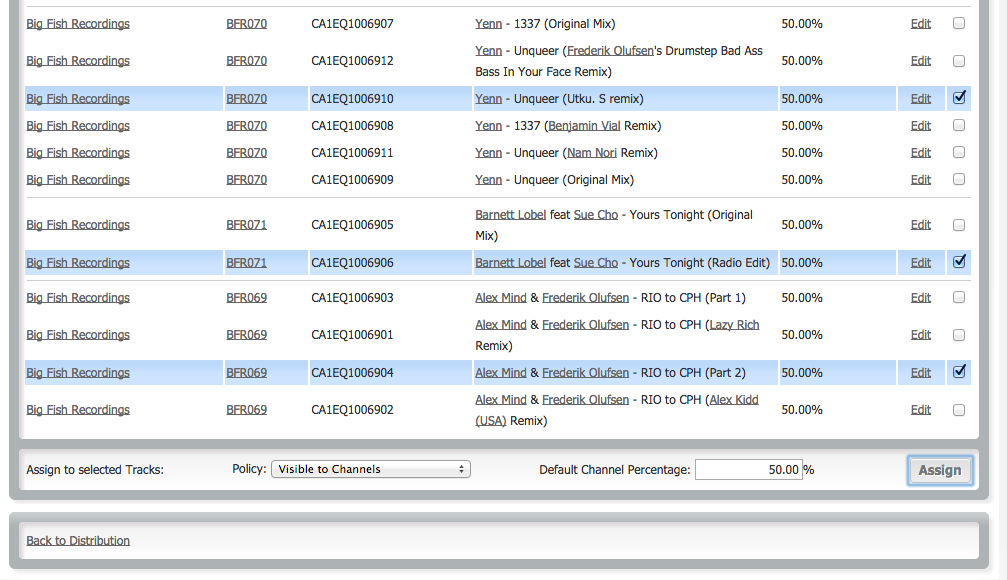Edit the Yours Tonight Original Mix track
1007x580 pixels.
pos(920,225)
